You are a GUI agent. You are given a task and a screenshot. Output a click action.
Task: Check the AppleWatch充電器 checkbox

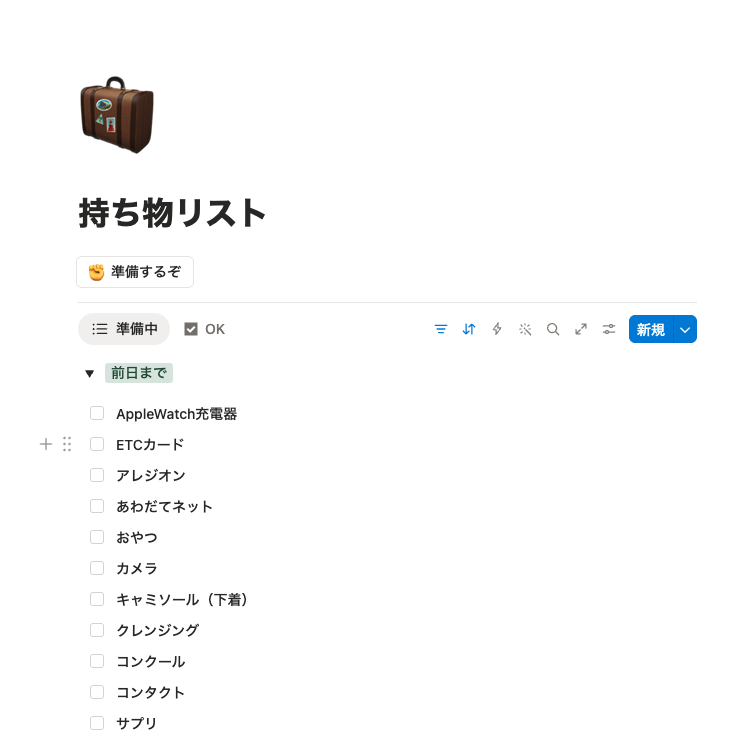pos(97,413)
